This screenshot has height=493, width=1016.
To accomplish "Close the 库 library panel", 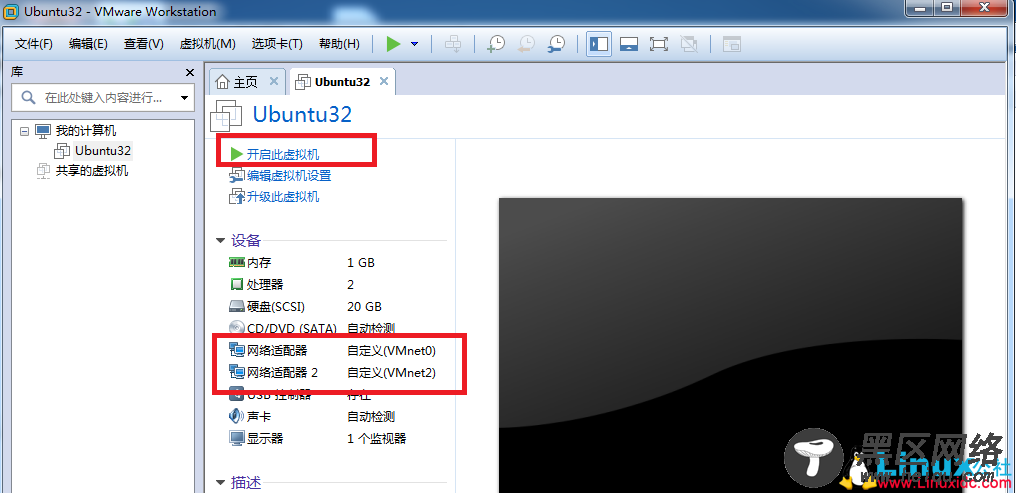I will (x=189, y=73).
